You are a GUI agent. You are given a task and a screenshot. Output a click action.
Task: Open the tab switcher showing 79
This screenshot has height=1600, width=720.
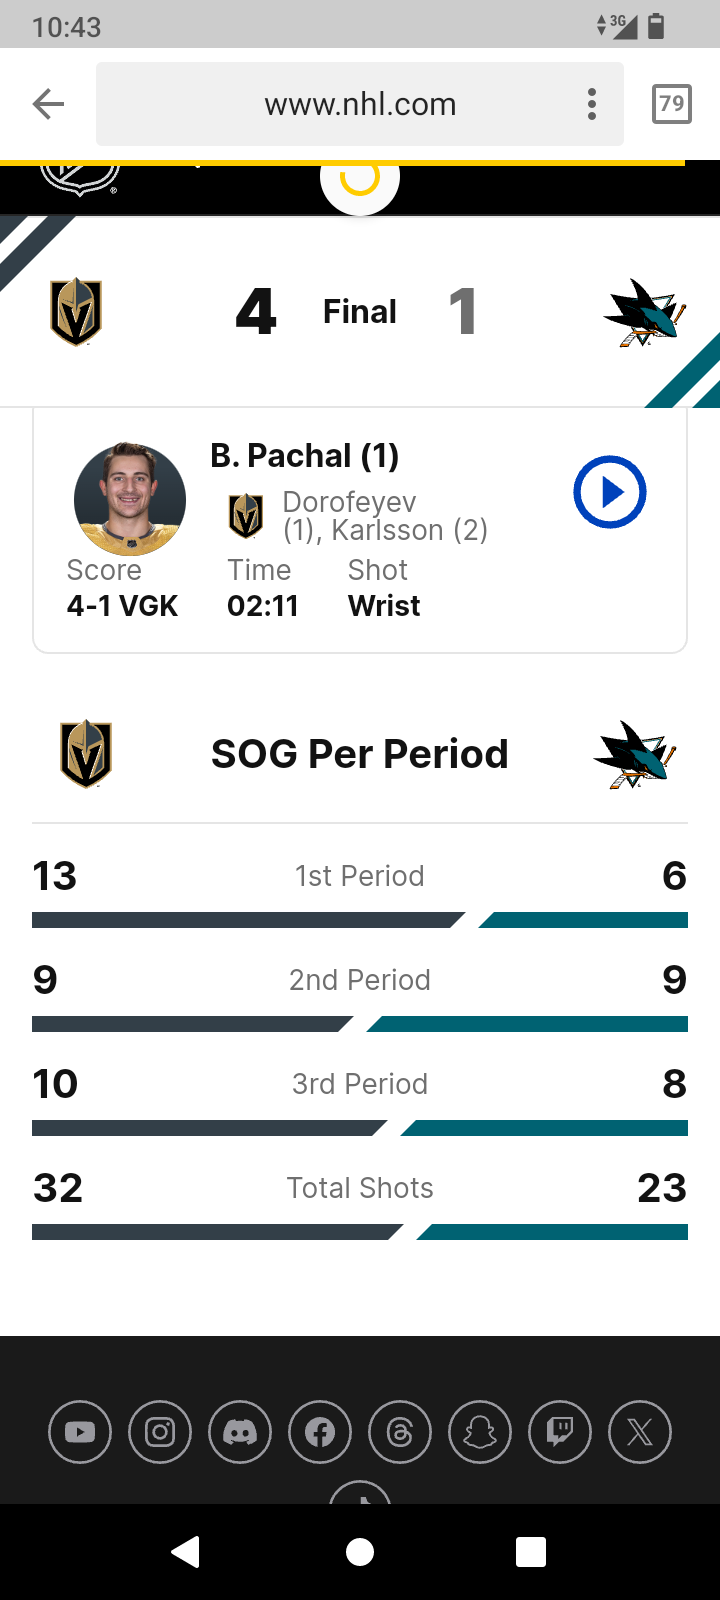click(x=671, y=104)
